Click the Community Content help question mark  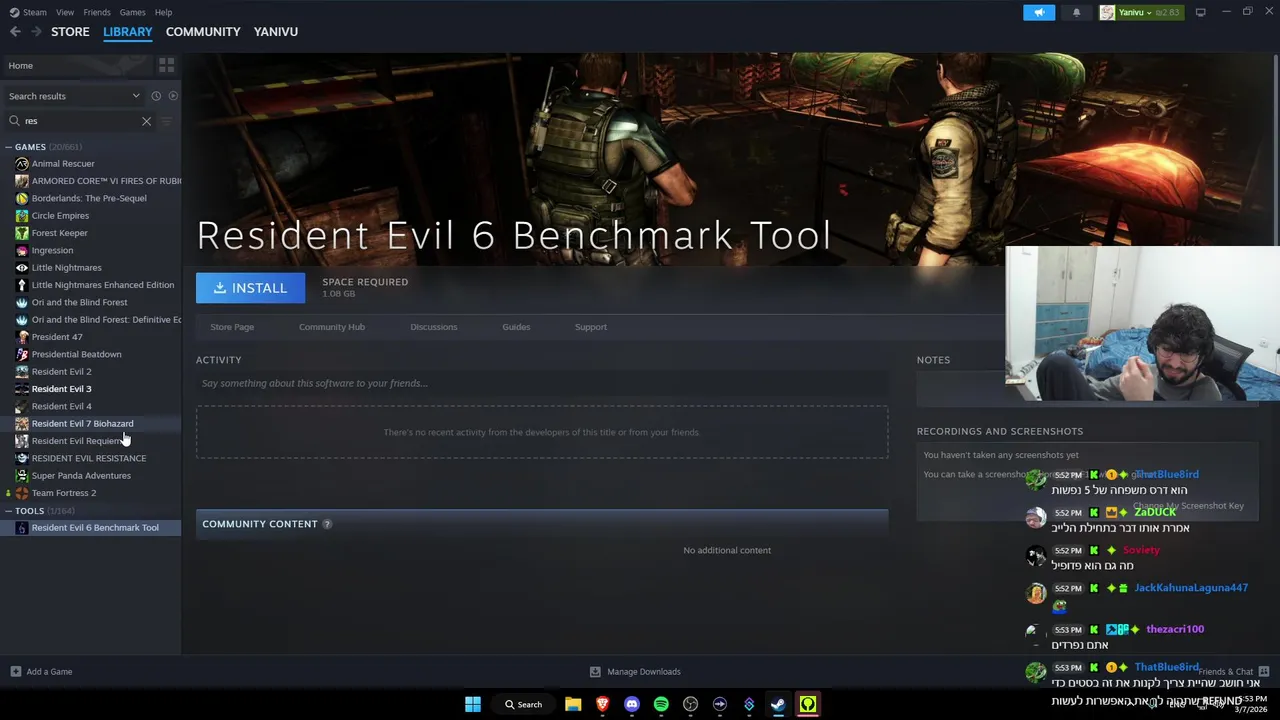tap(327, 524)
